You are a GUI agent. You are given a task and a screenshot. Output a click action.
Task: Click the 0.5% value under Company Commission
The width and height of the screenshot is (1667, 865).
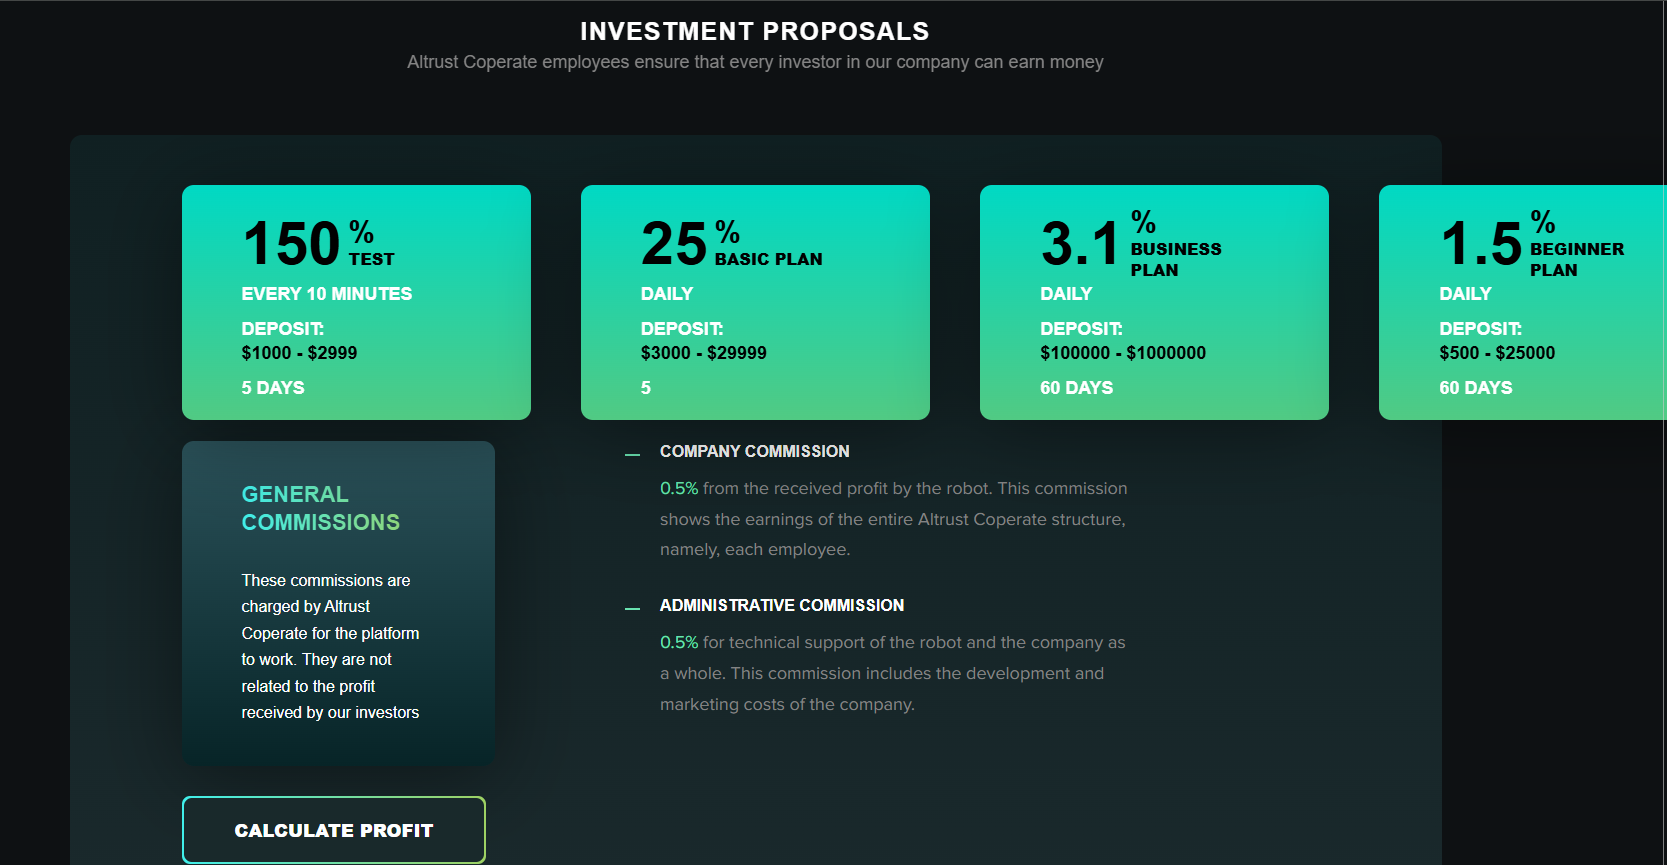point(678,489)
